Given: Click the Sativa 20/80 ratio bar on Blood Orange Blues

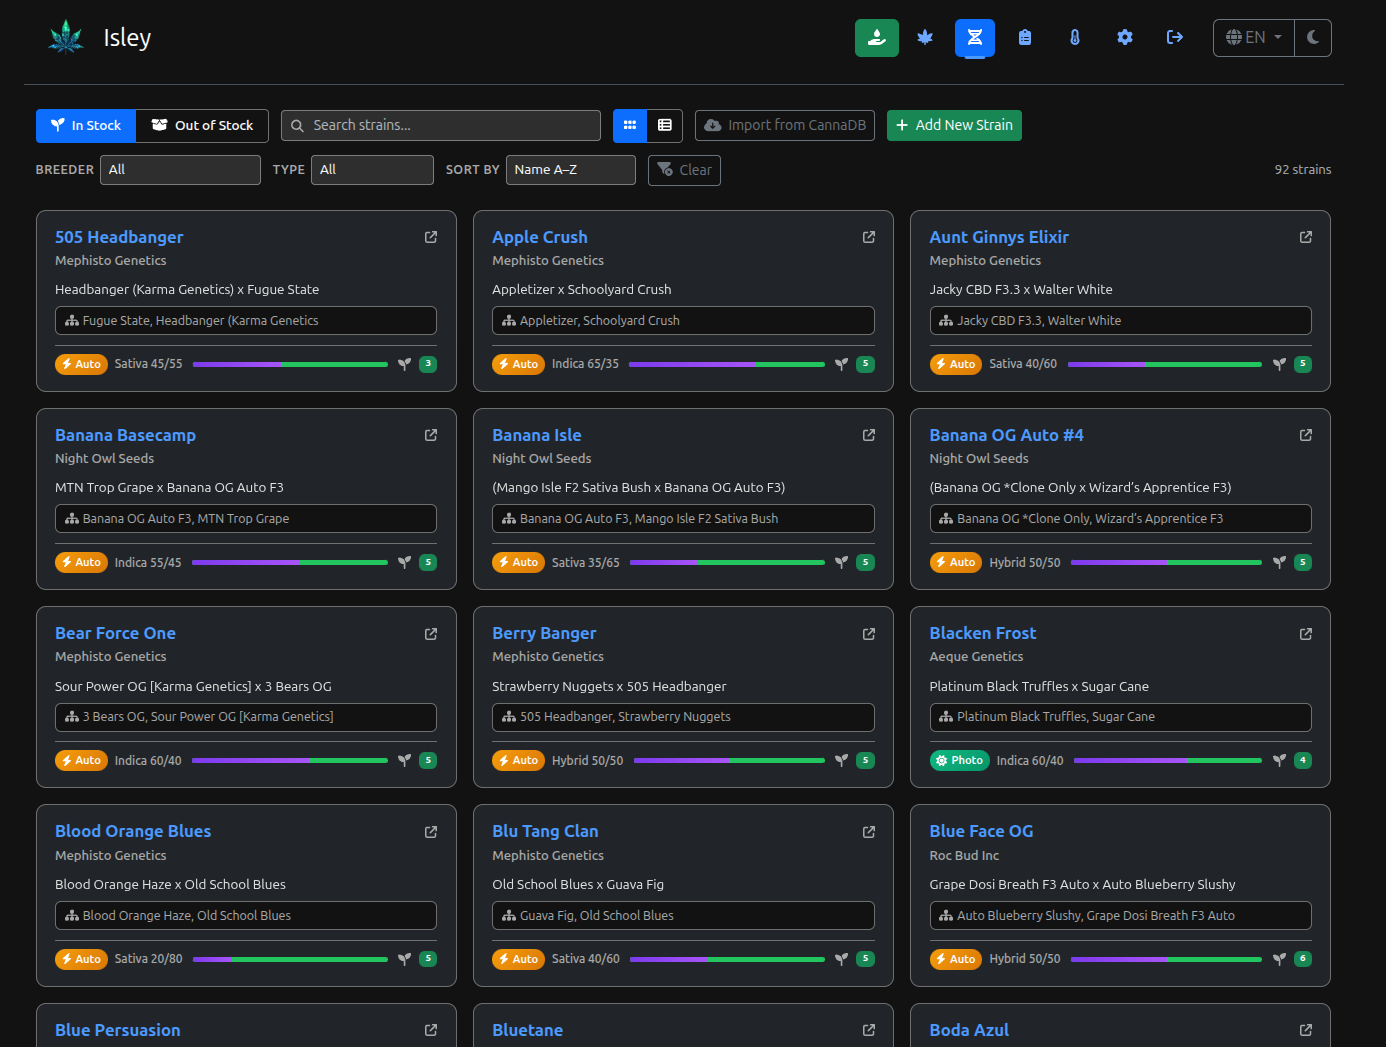Looking at the screenshot, I should click(290, 960).
